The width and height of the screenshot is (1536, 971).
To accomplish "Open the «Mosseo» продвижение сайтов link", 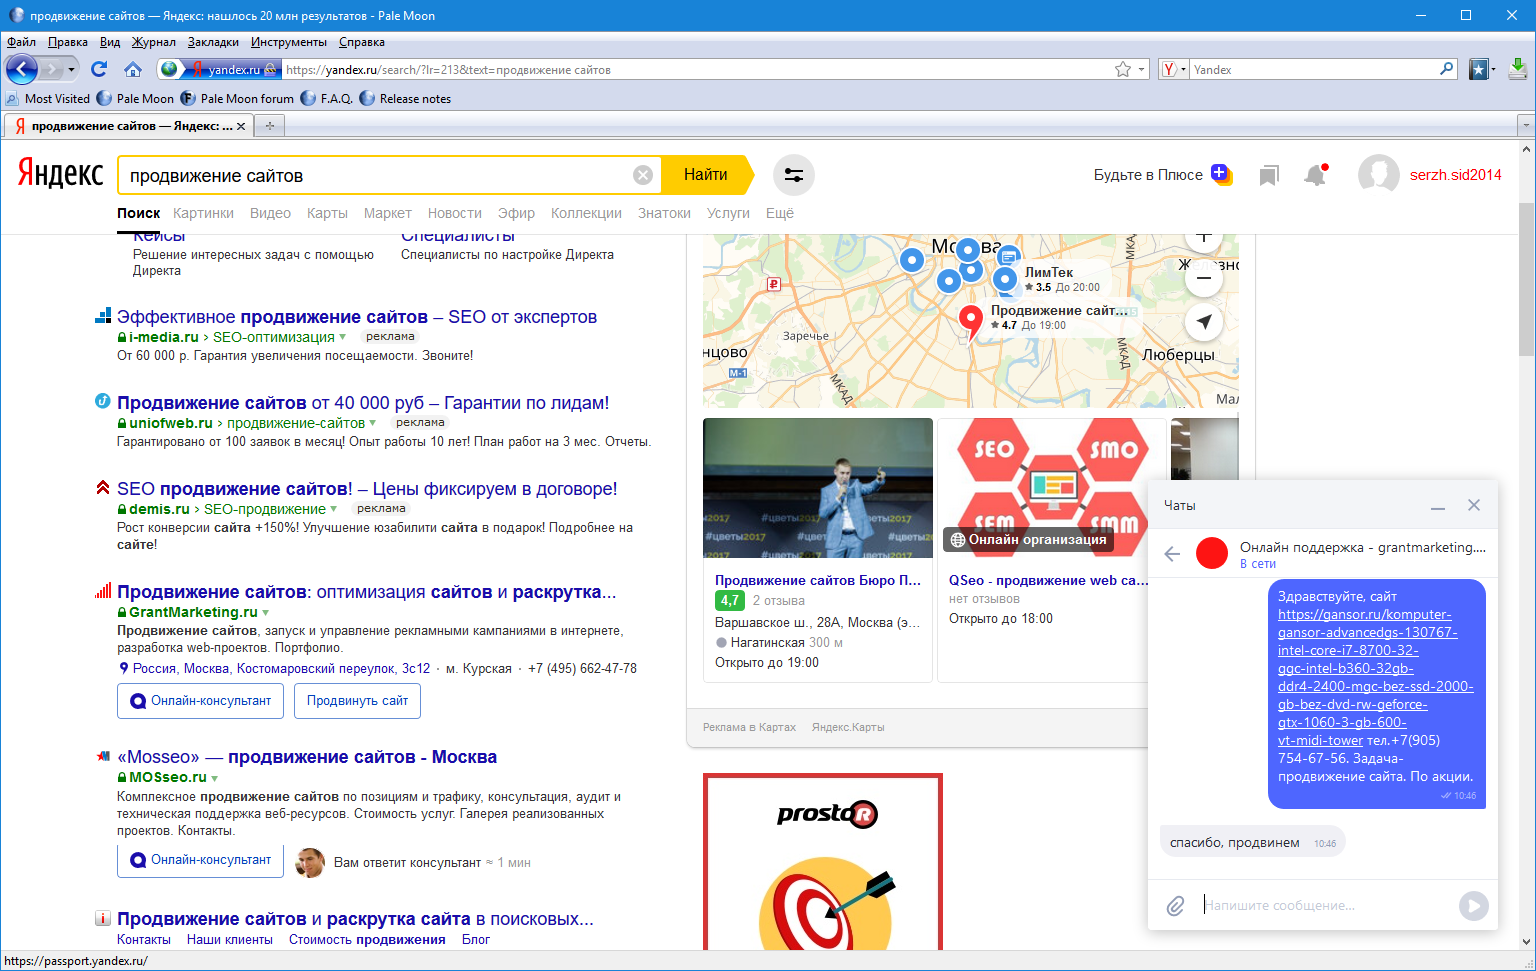I will pyautogui.click(x=307, y=757).
